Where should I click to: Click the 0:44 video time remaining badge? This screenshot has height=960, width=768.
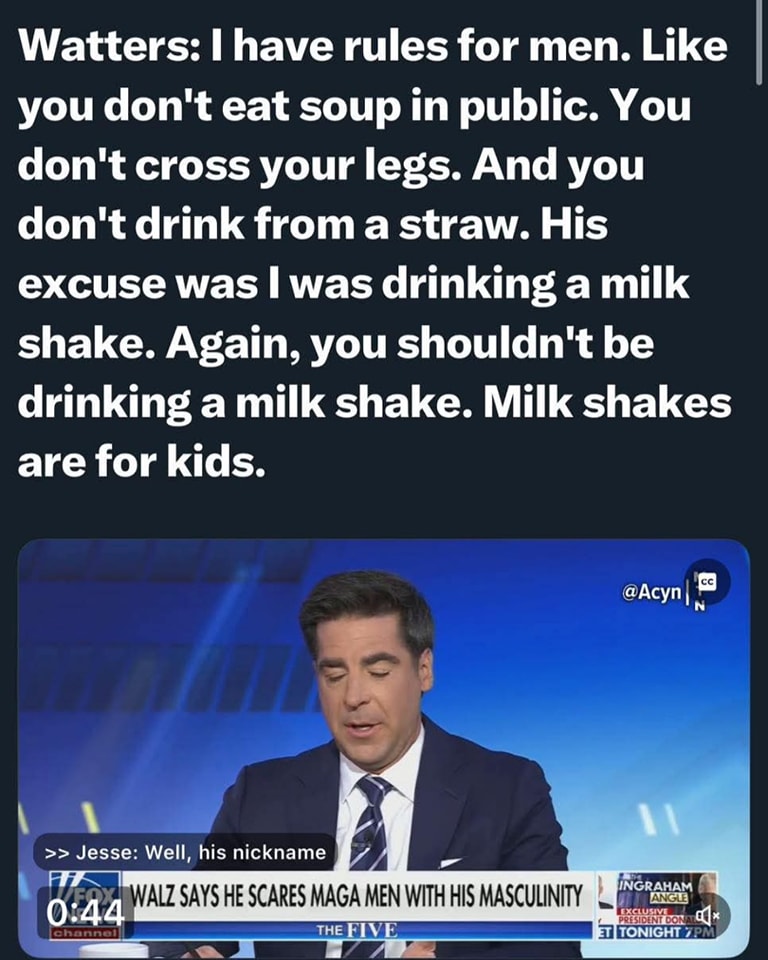click(86, 915)
